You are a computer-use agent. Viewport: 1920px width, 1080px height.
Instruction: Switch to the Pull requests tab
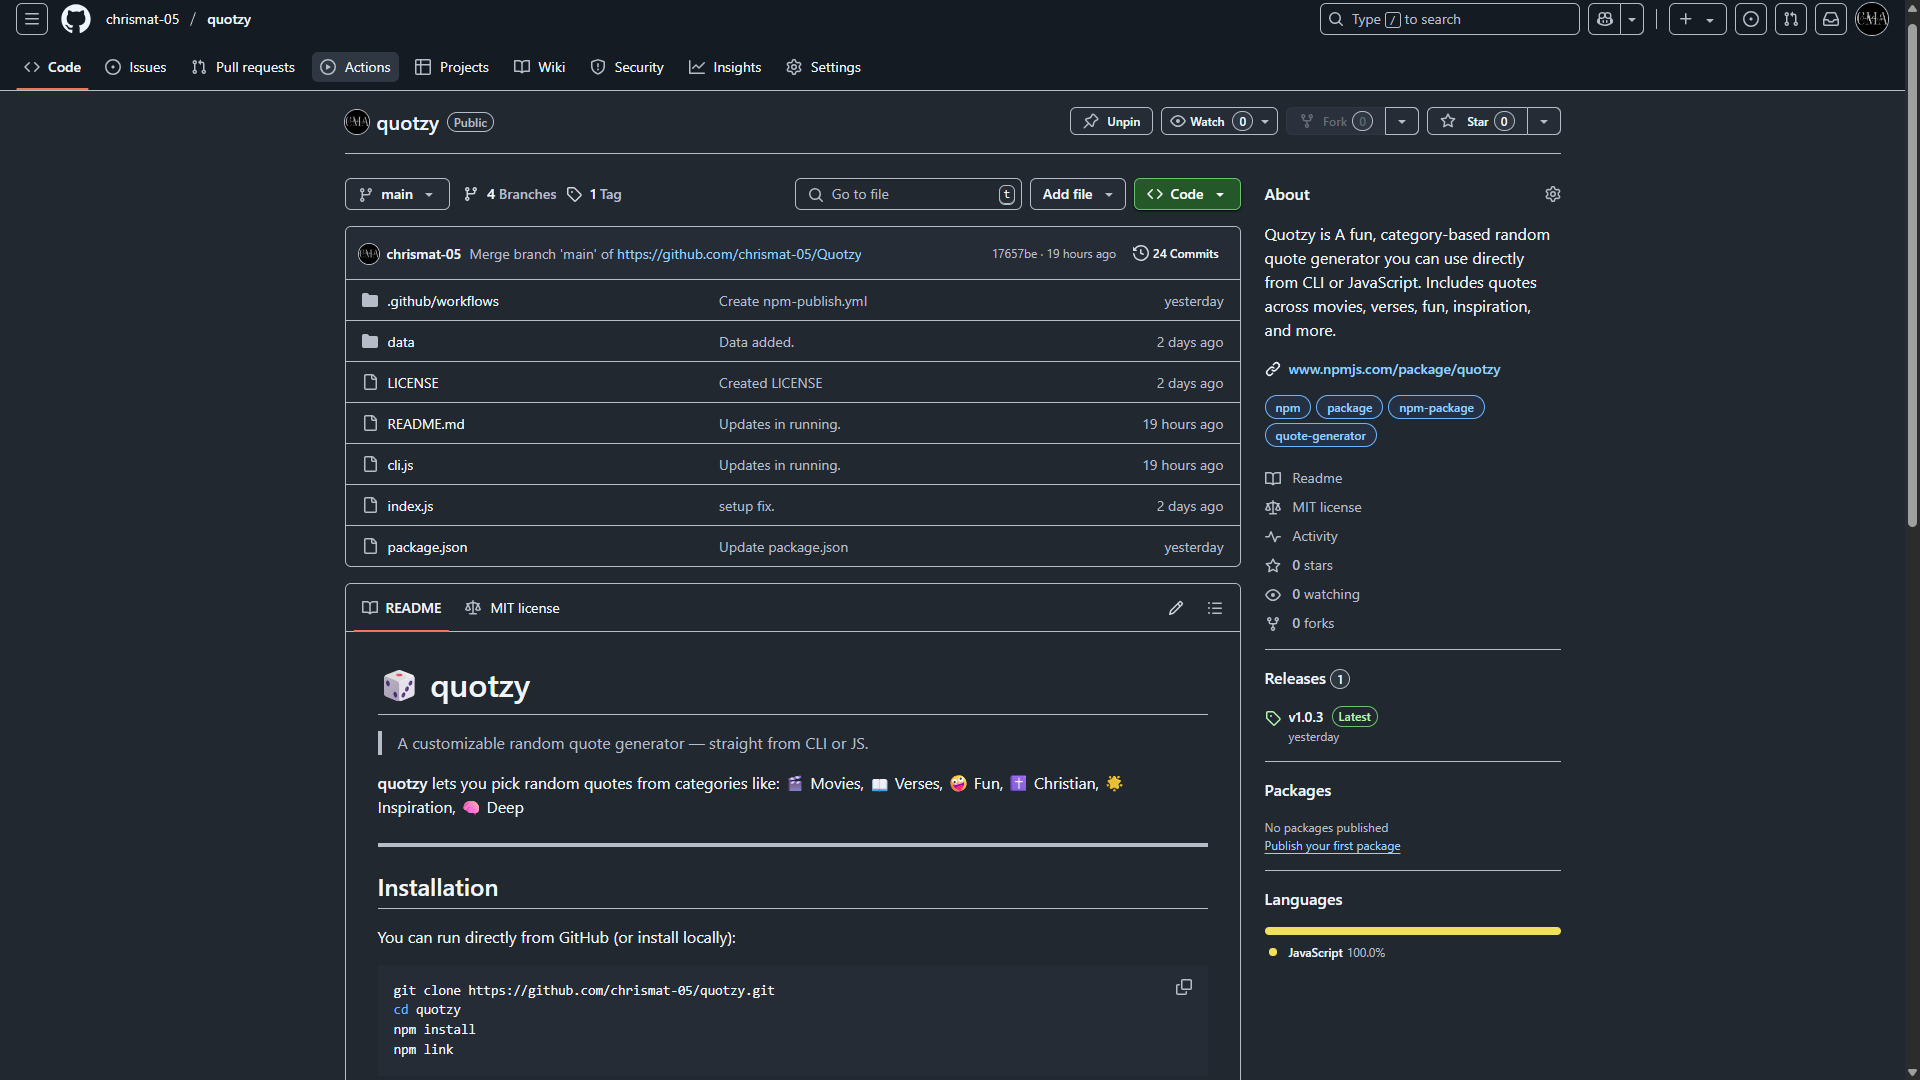click(243, 67)
